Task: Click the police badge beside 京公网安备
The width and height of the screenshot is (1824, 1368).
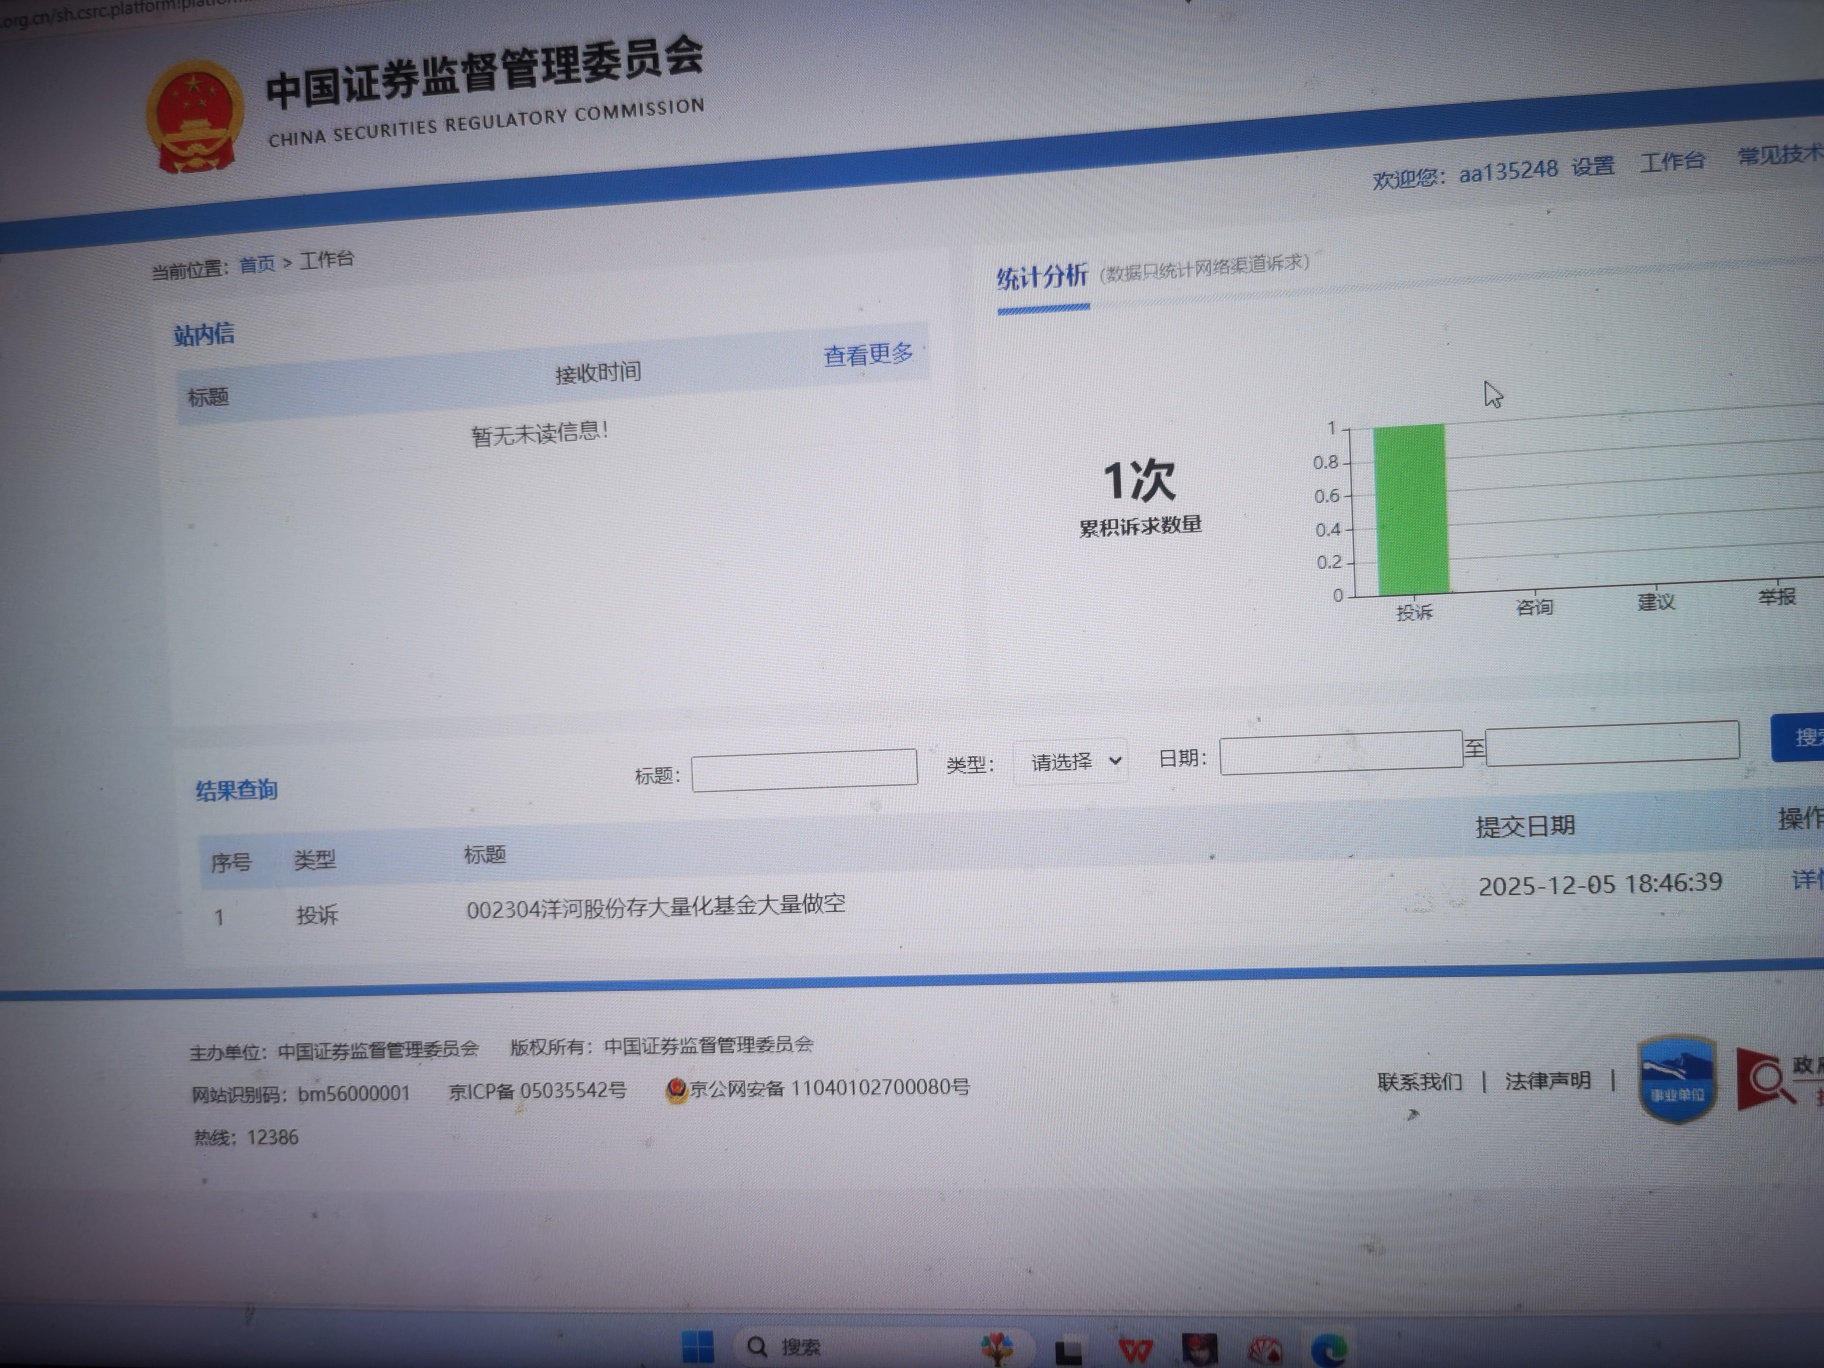Action: click(x=677, y=1090)
